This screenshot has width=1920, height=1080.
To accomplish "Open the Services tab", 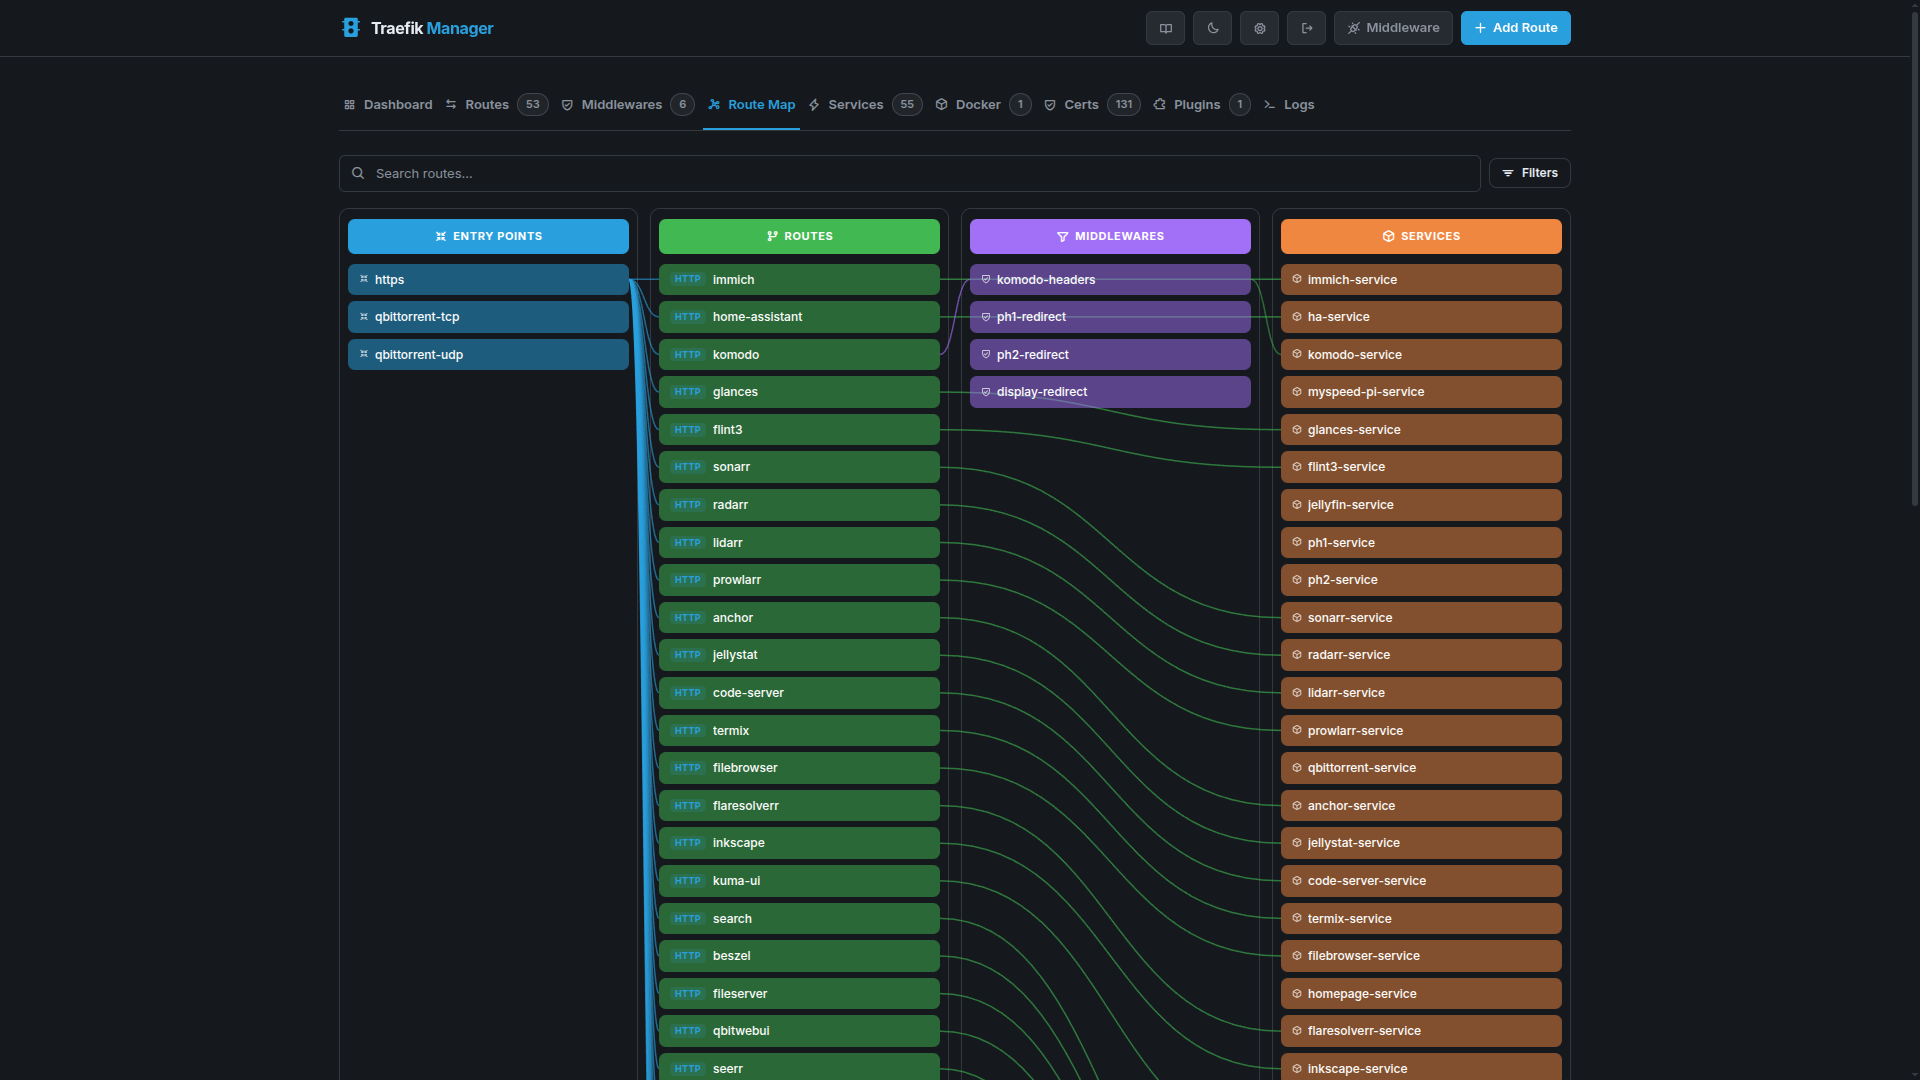I will 855,105.
